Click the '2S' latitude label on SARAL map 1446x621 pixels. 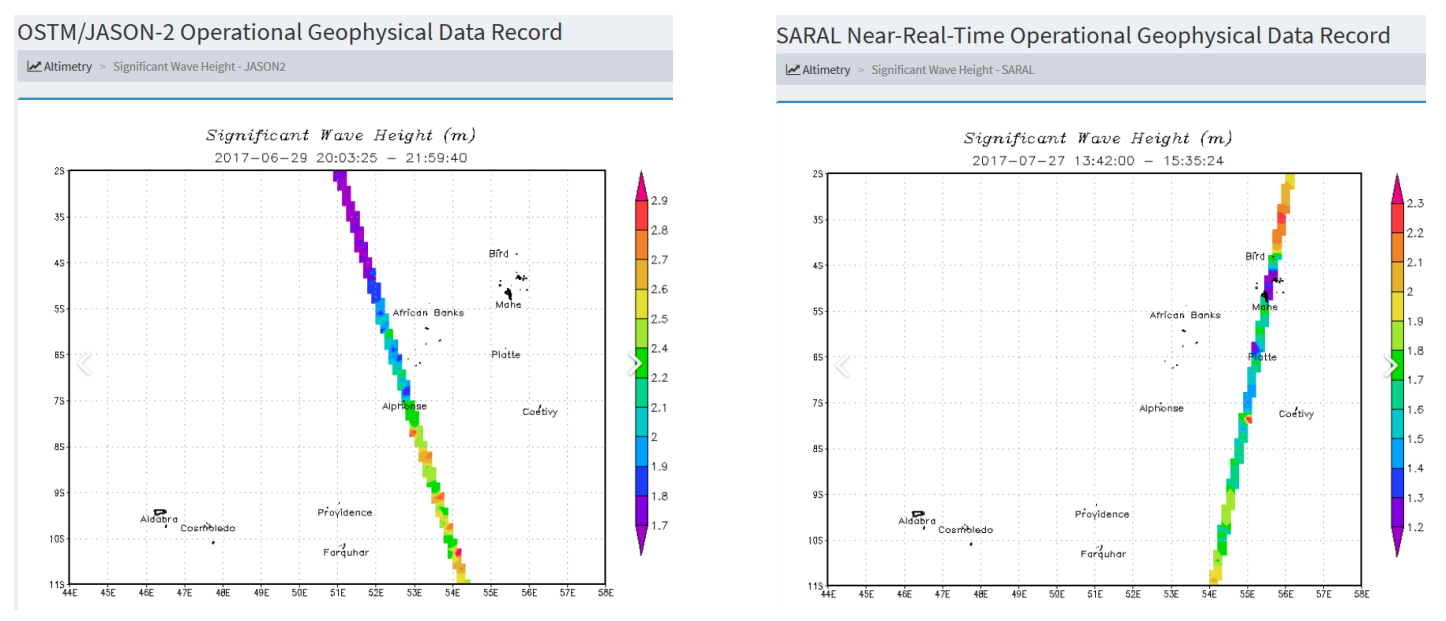pos(818,174)
